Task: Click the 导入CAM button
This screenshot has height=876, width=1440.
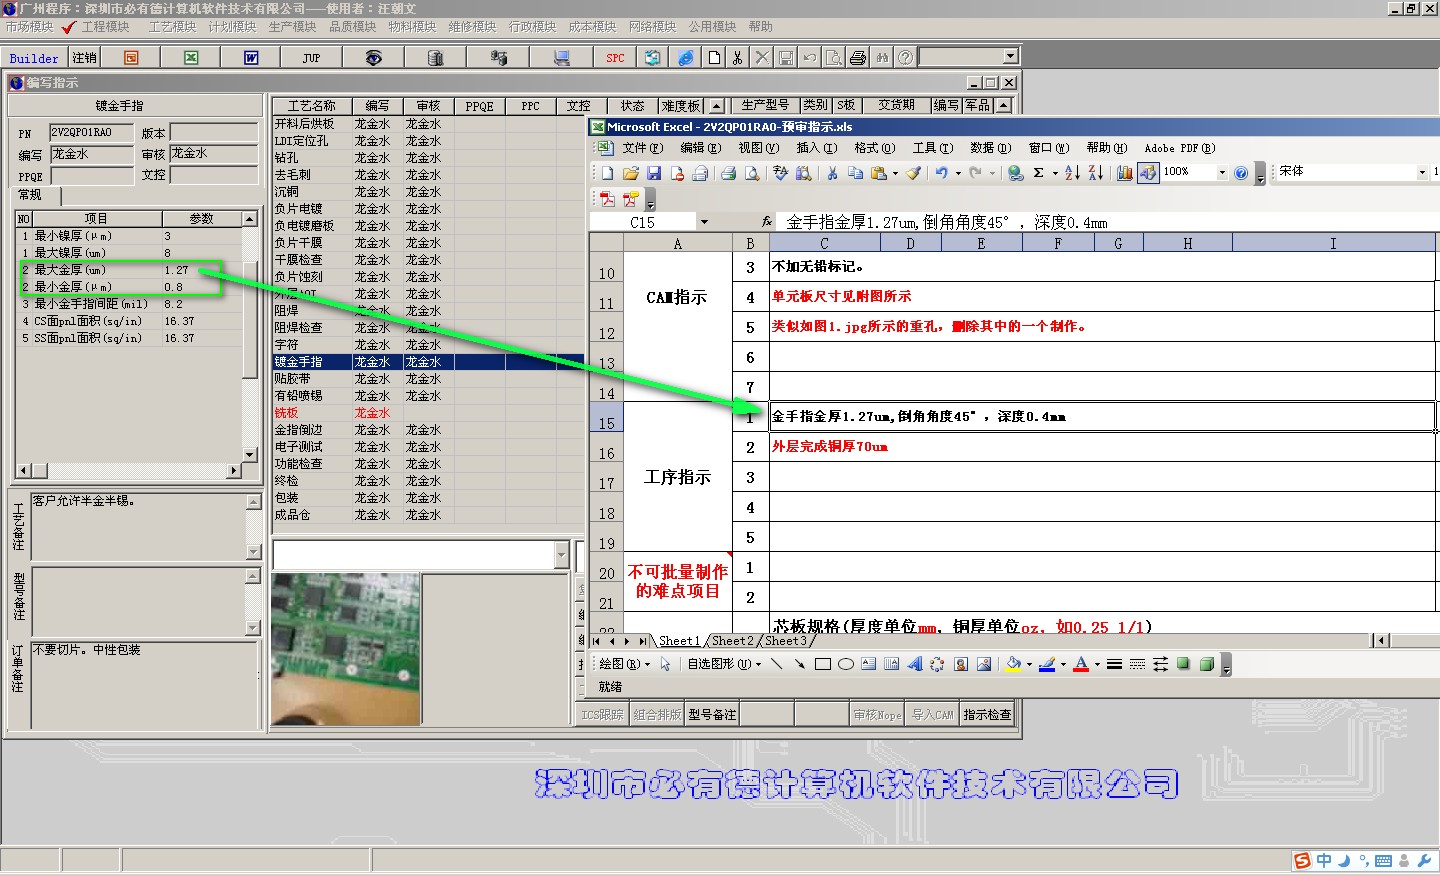Action: [x=933, y=714]
